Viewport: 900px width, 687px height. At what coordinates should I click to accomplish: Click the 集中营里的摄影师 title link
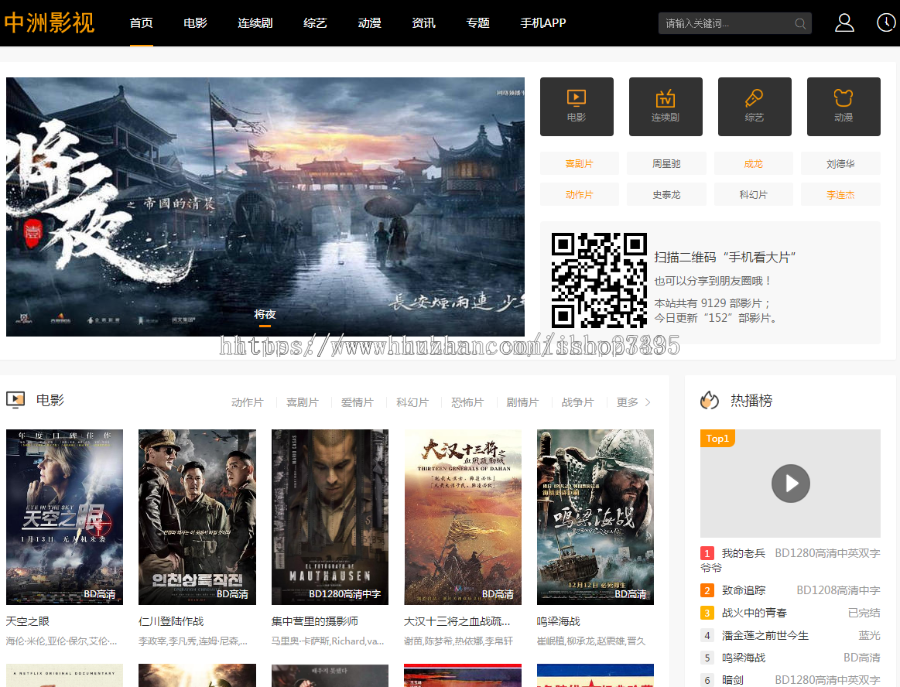click(x=315, y=621)
